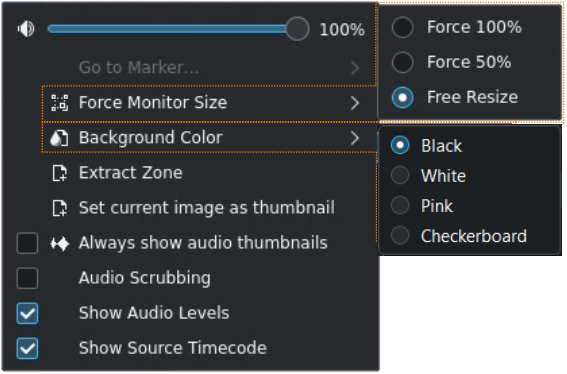Mute audio with the speaker icon
Image resolution: width=567 pixels, height=374 pixels.
click(x=26, y=29)
